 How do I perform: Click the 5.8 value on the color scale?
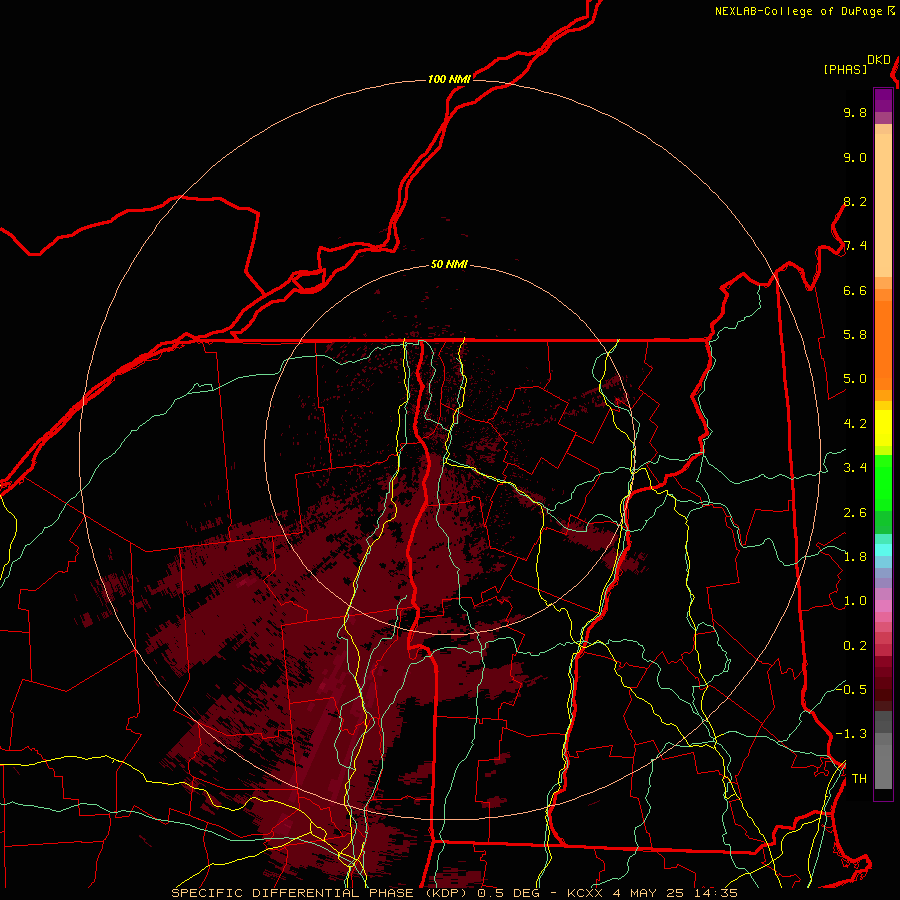(x=855, y=335)
